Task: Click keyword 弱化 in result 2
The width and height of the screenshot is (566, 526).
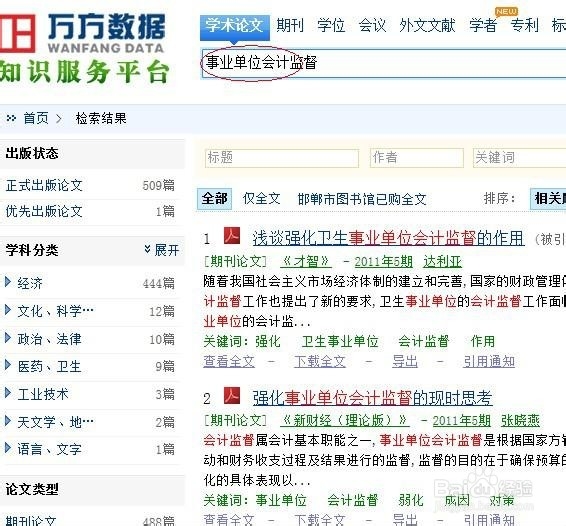Action: point(411,500)
